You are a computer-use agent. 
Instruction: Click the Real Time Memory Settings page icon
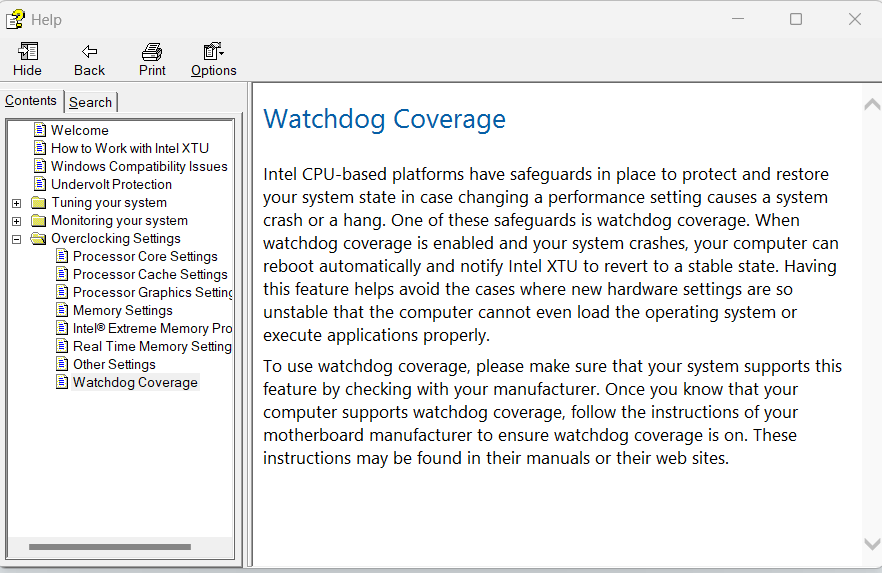click(62, 346)
